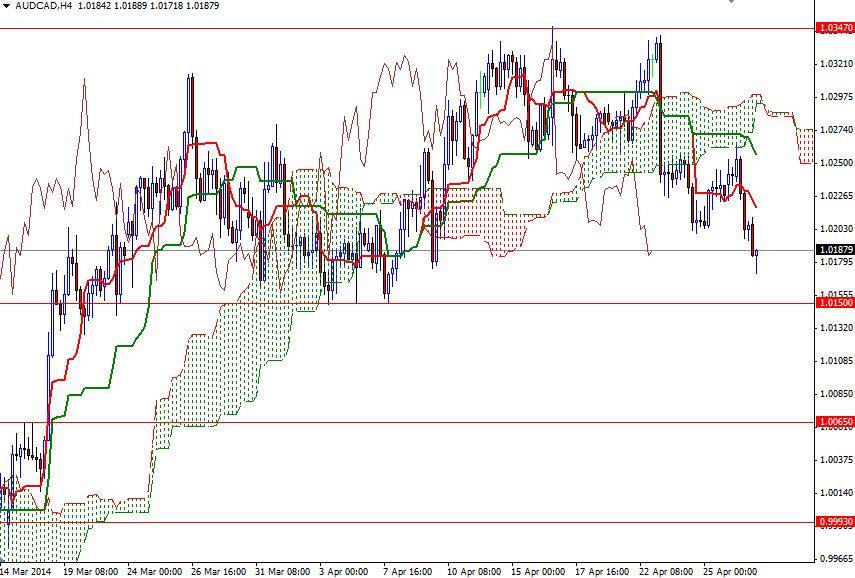
Task: Click the 1.00650 horizontal level marker
Action: (x=833, y=423)
